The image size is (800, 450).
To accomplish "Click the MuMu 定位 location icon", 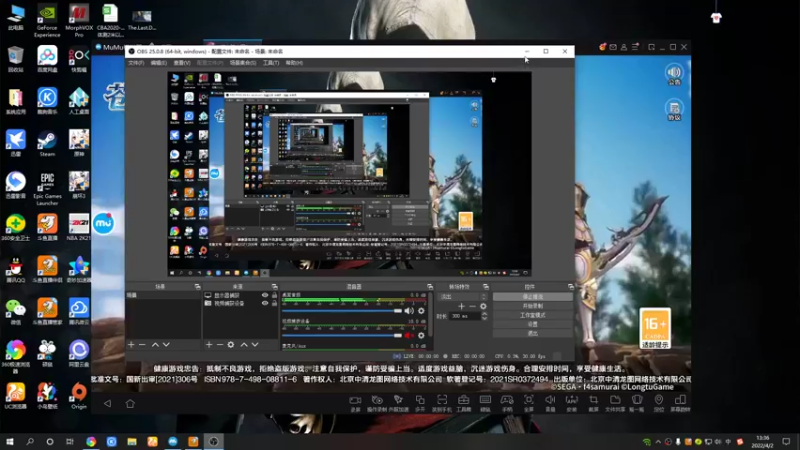I will tap(659, 403).
